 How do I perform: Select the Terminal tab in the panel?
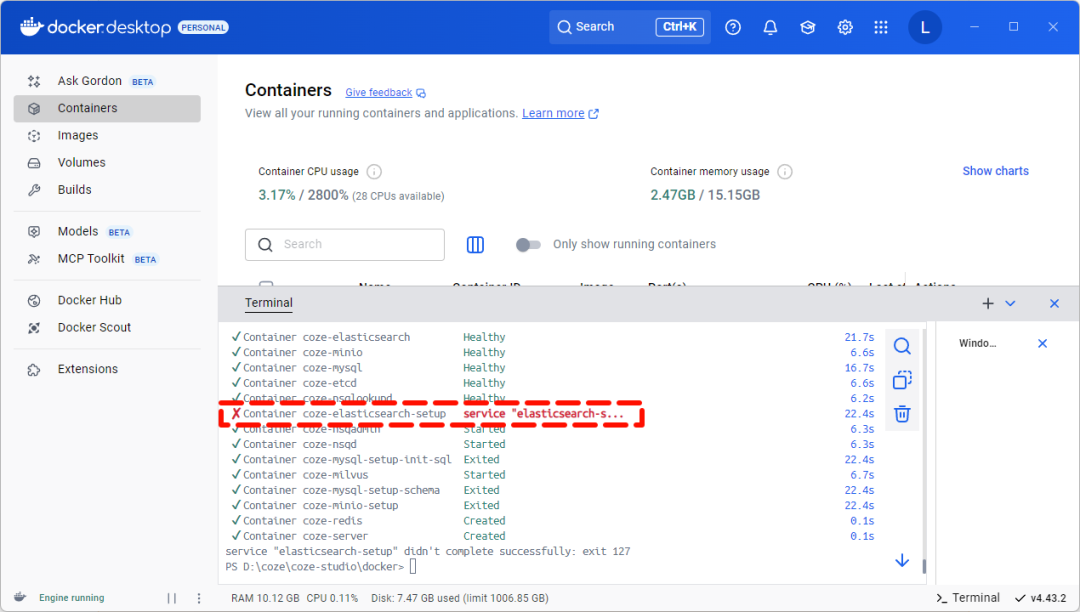click(269, 303)
